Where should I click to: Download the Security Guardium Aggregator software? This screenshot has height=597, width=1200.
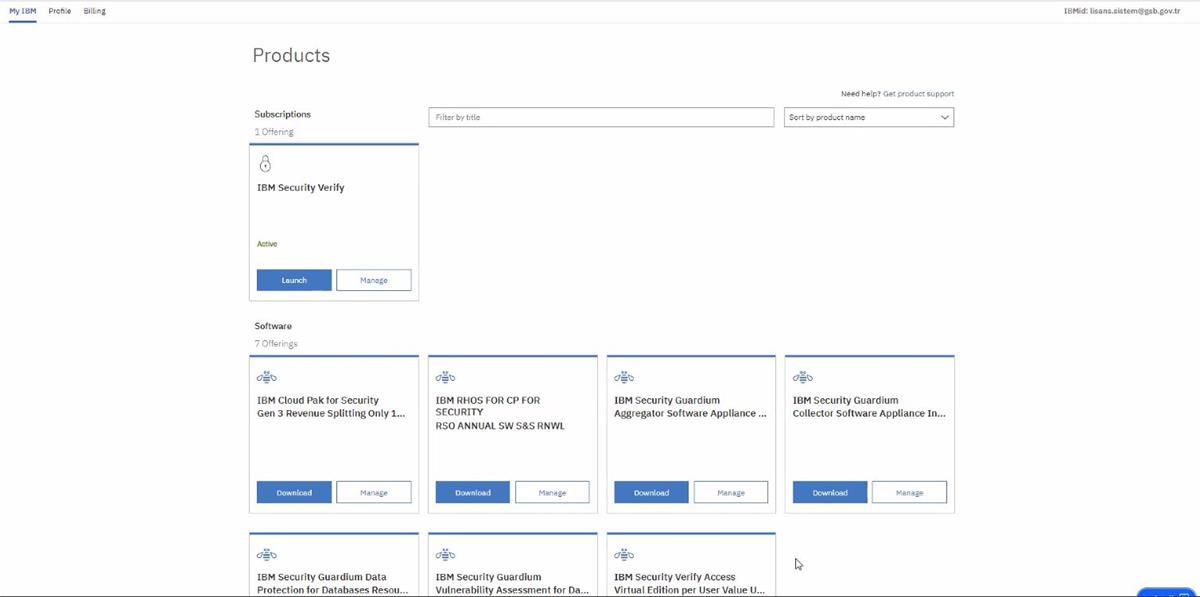click(651, 492)
